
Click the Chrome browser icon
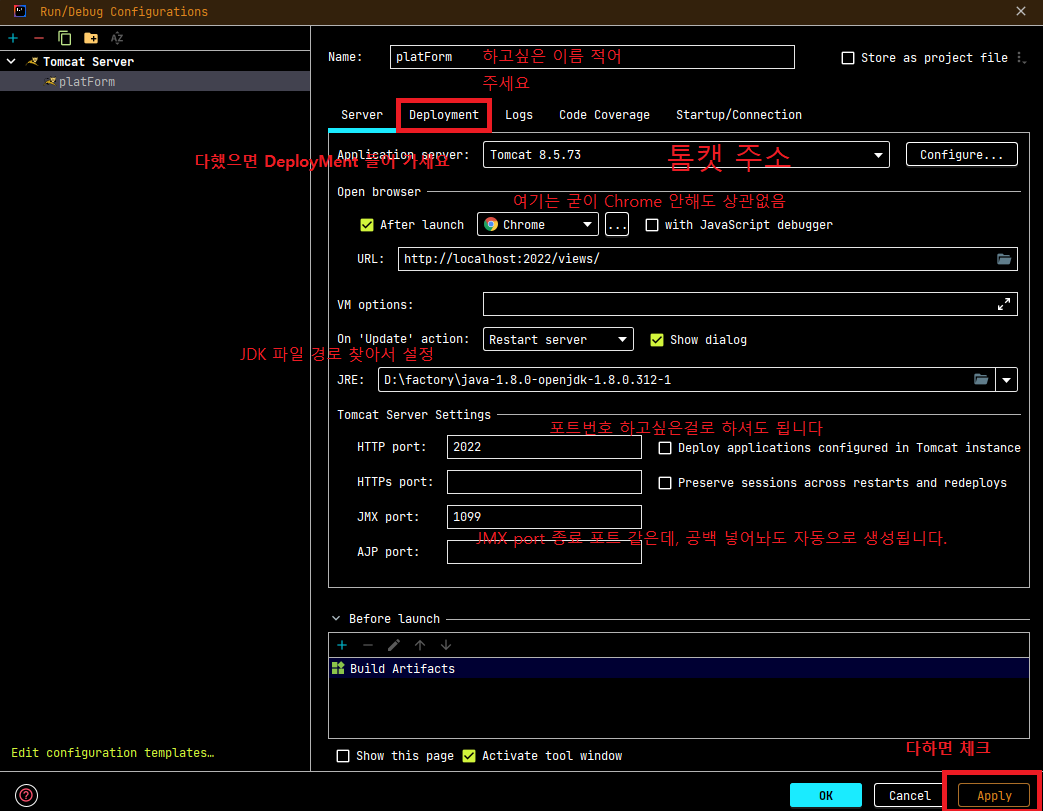pos(491,224)
